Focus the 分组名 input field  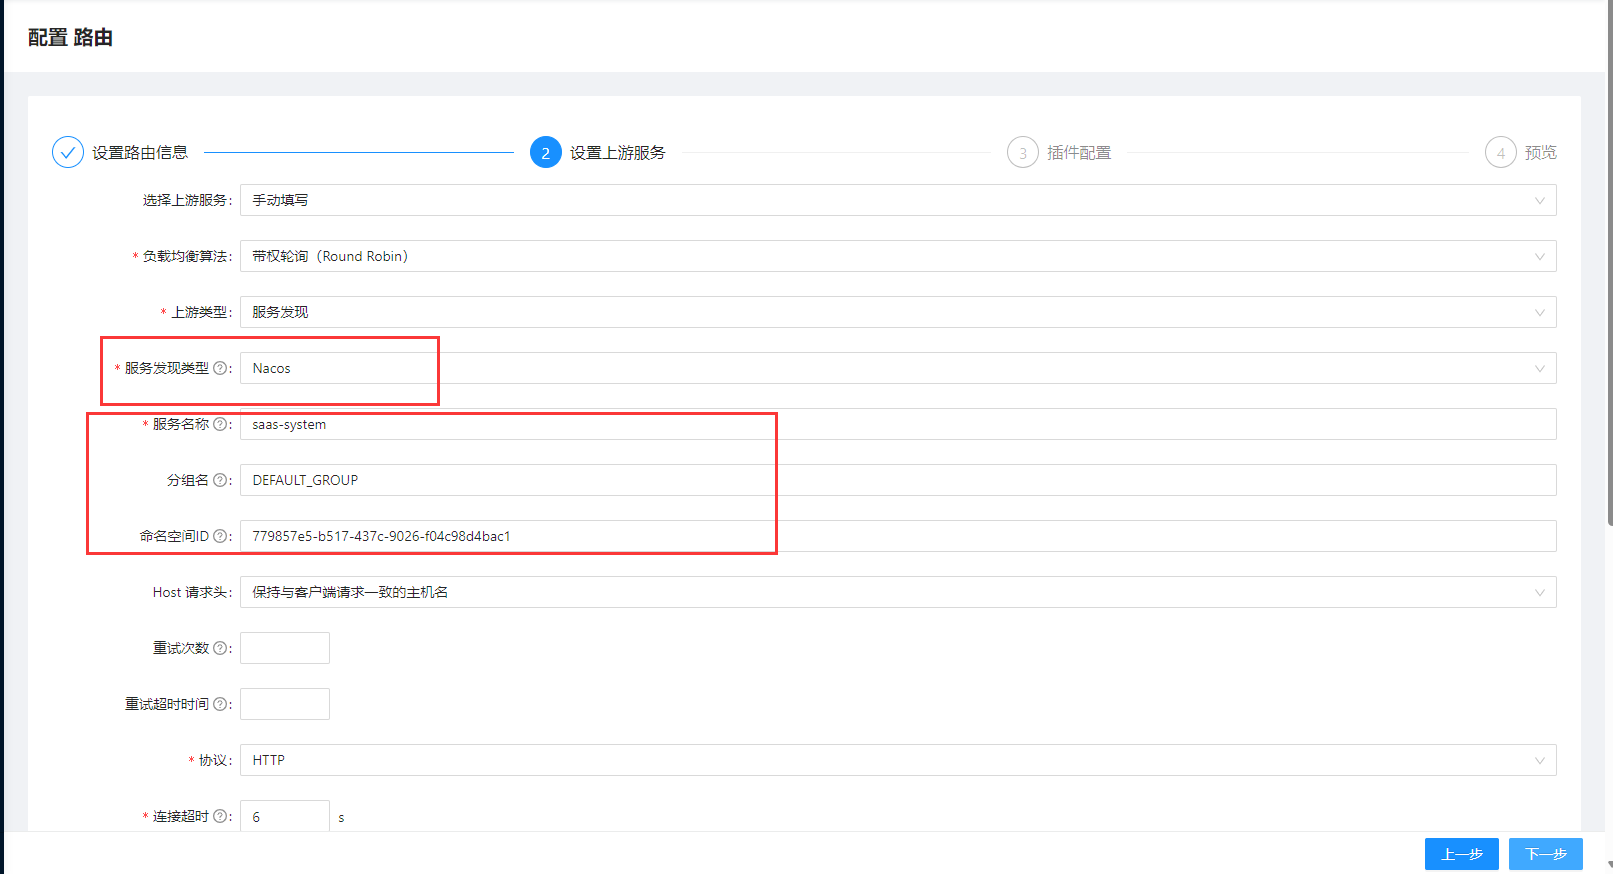coord(898,480)
